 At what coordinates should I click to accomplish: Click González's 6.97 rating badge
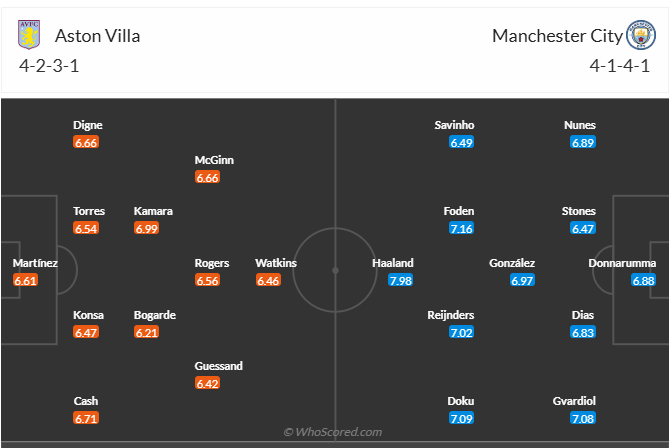coord(522,281)
